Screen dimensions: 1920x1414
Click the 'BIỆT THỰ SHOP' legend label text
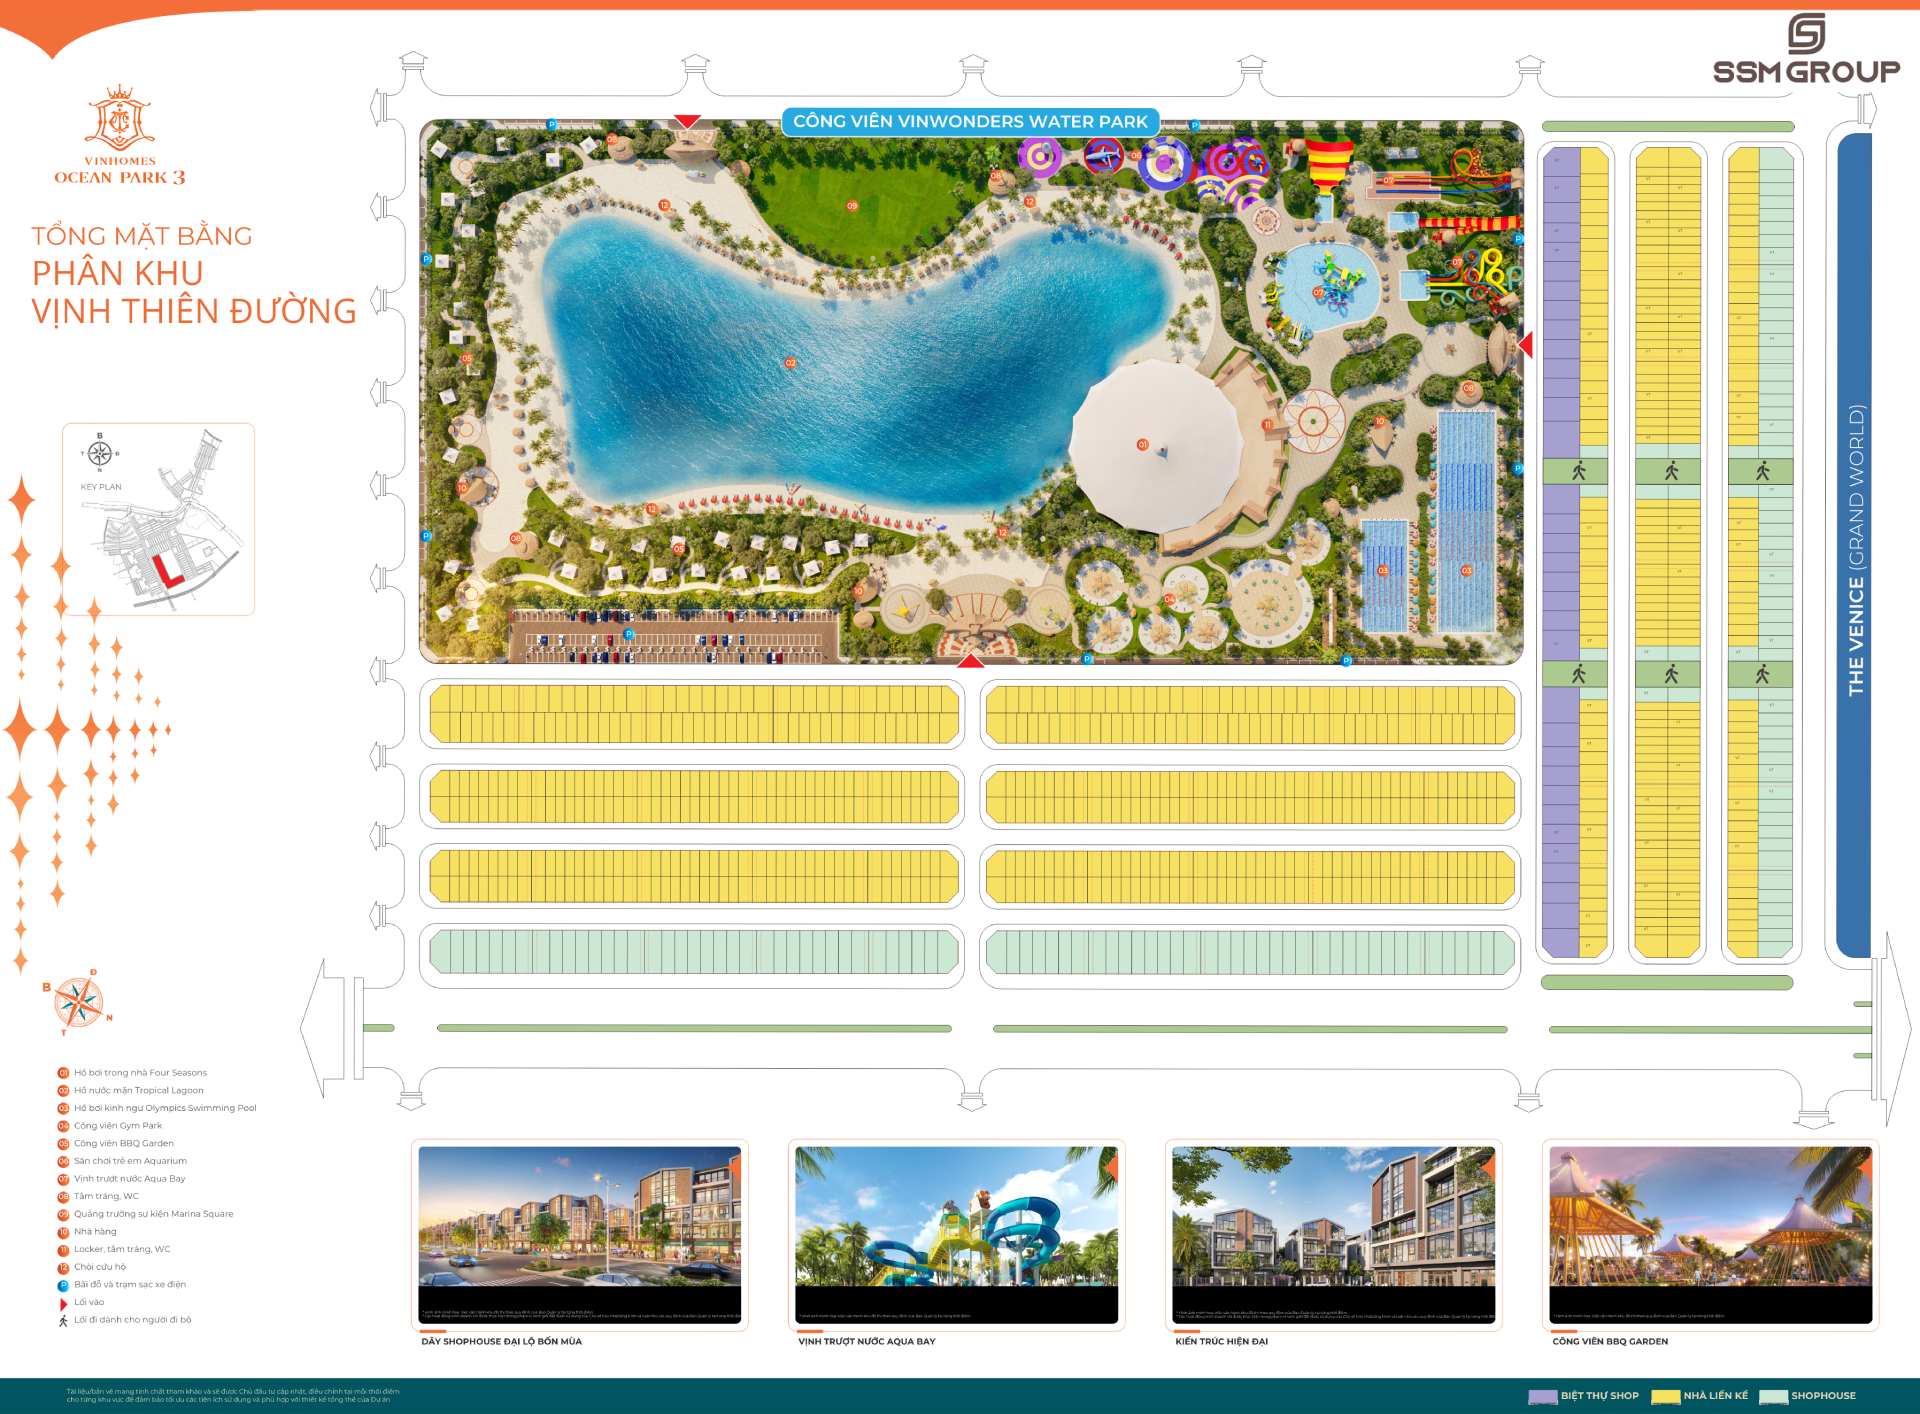point(1600,1396)
